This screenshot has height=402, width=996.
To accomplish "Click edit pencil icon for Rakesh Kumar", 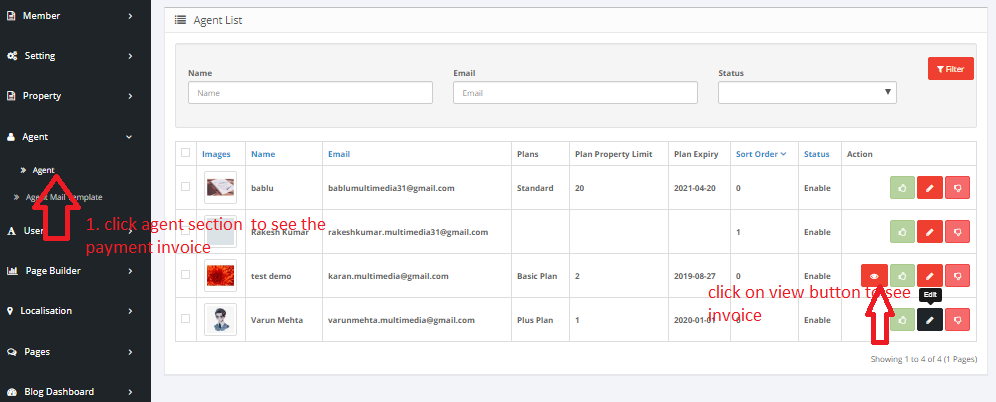I will click(930, 232).
